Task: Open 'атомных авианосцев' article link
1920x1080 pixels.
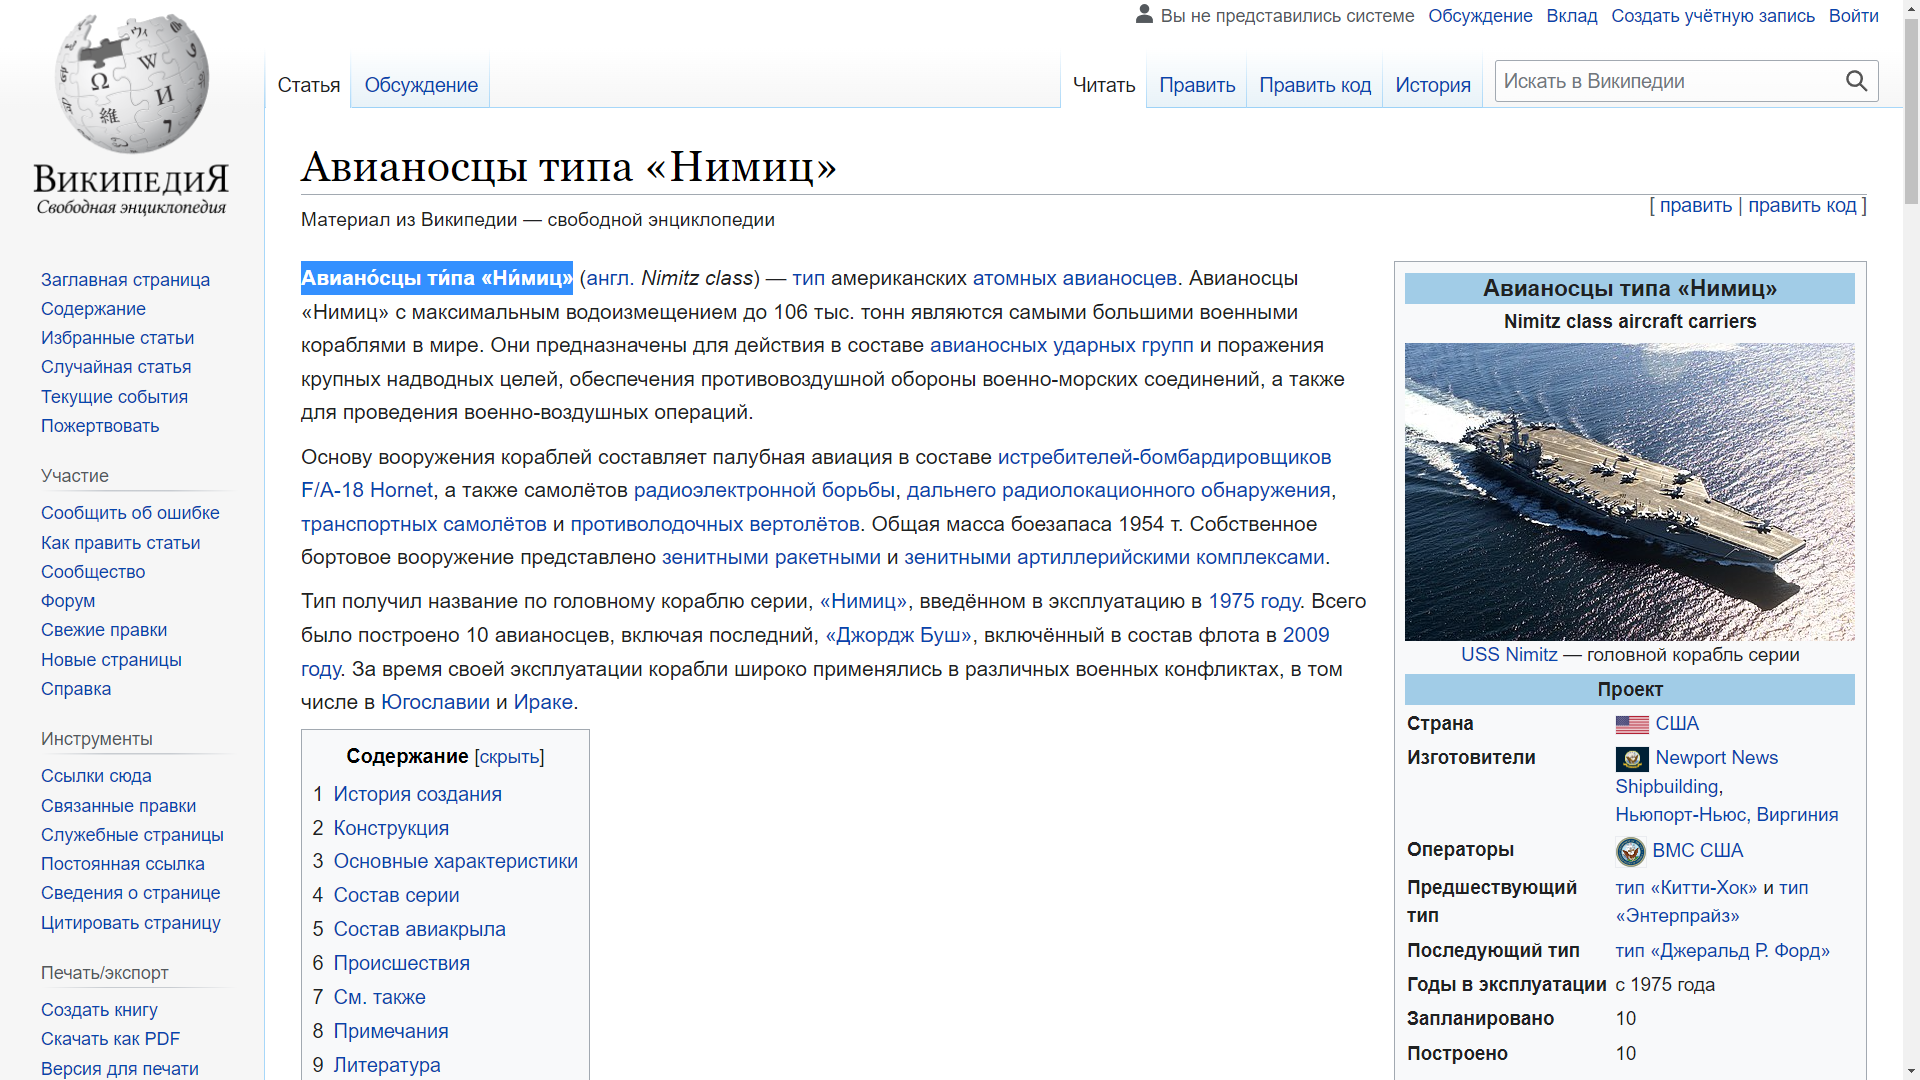Action: [x=1074, y=278]
